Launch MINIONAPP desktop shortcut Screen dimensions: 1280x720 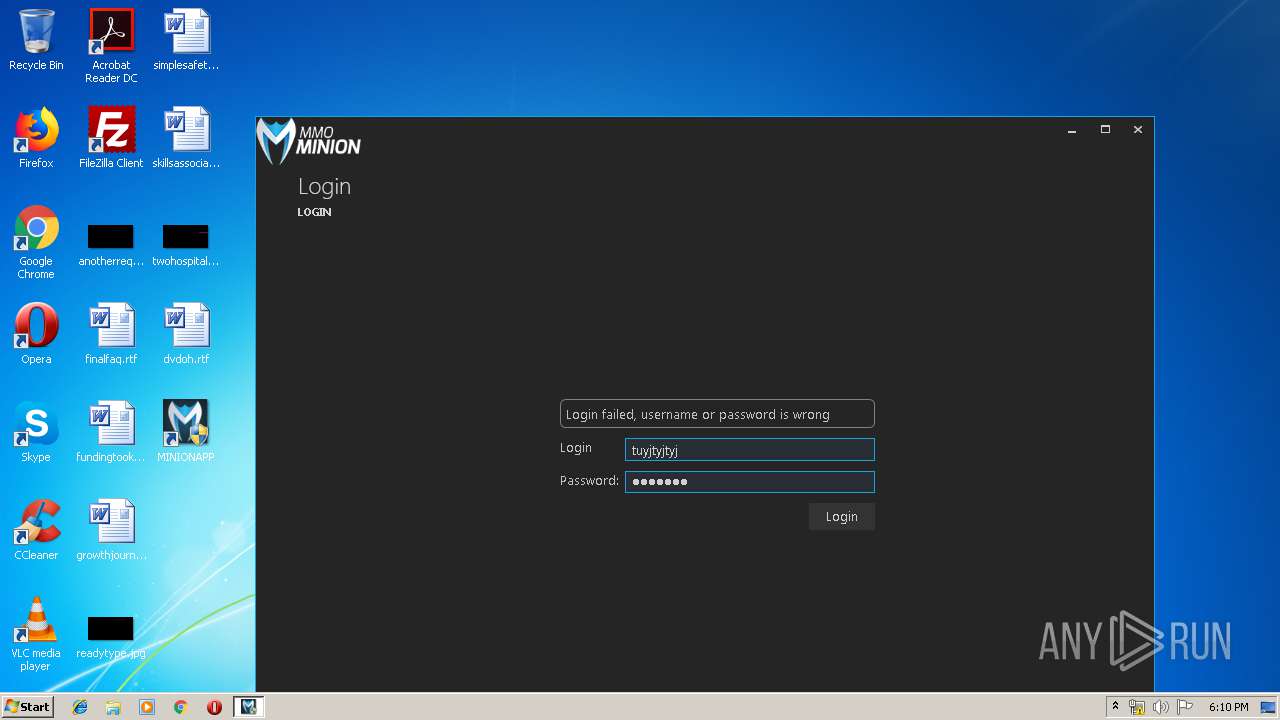pyautogui.click(x=186, y=432)
